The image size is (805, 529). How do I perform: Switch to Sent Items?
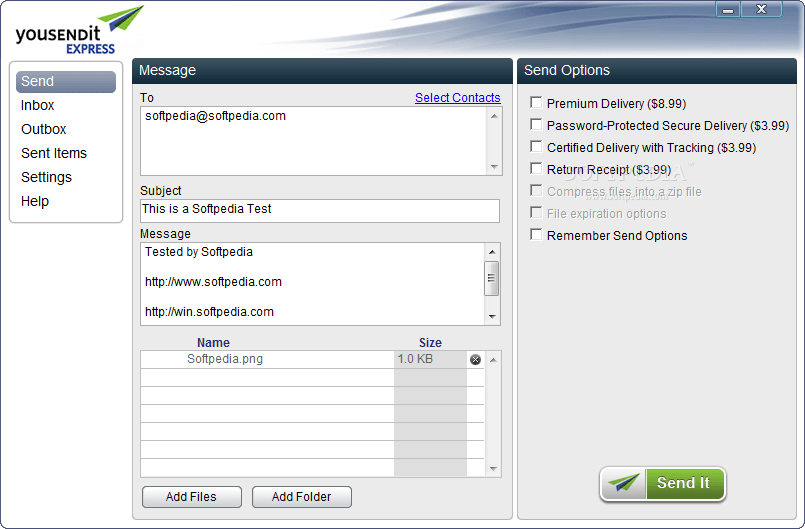[54, 153]
